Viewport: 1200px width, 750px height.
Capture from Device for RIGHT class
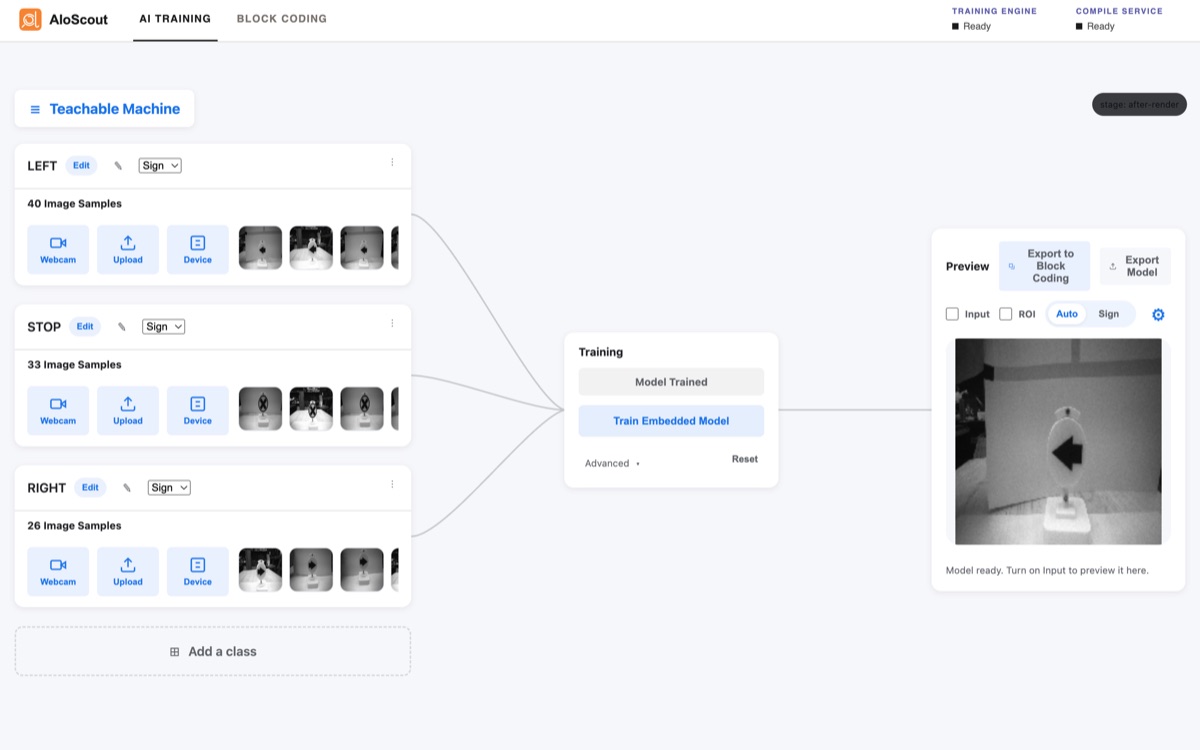pos(198,571)
